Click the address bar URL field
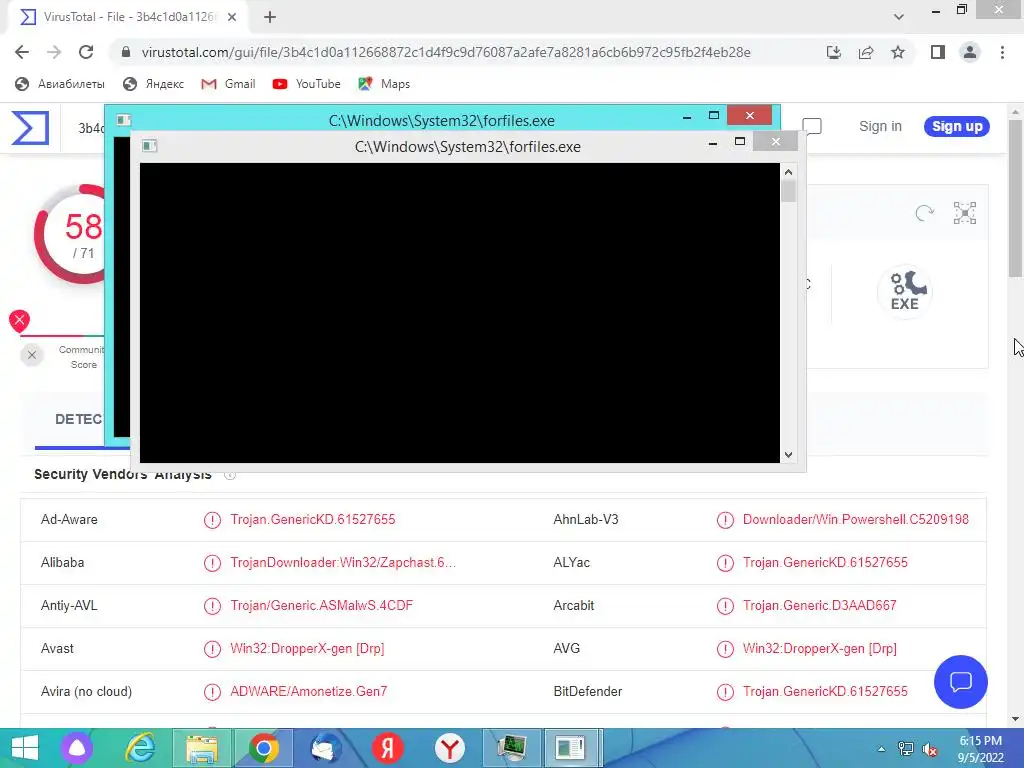Viewport: 1024px width, 768px height. point(445,52)
